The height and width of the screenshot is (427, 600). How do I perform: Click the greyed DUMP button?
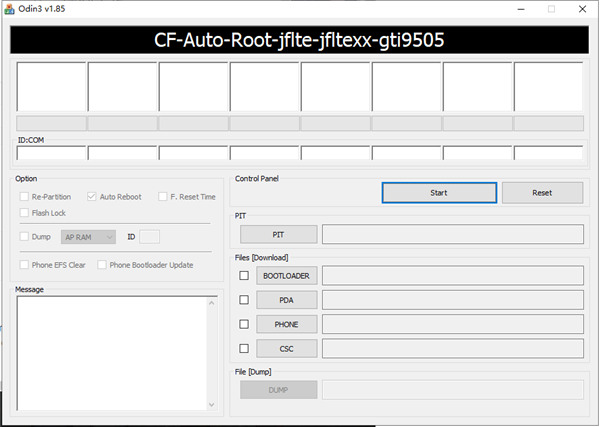[279, 390]
